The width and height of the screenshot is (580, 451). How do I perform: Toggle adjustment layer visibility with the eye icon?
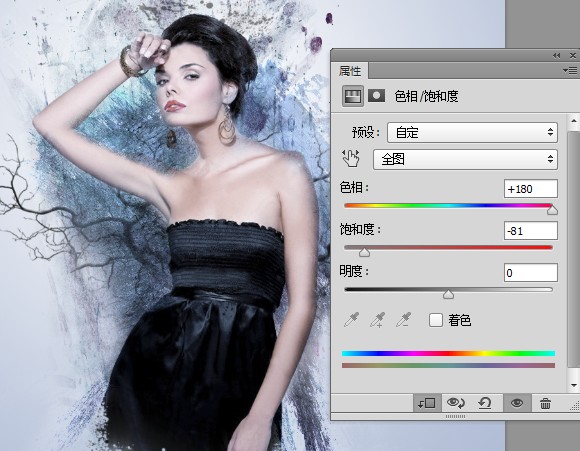pyautogui.click(x=517, y=403)
